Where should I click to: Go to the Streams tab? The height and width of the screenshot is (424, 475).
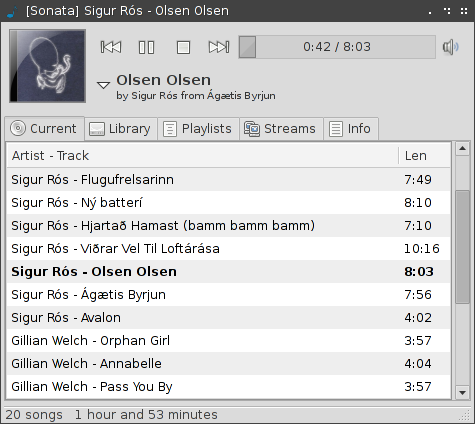pos(281,129)
